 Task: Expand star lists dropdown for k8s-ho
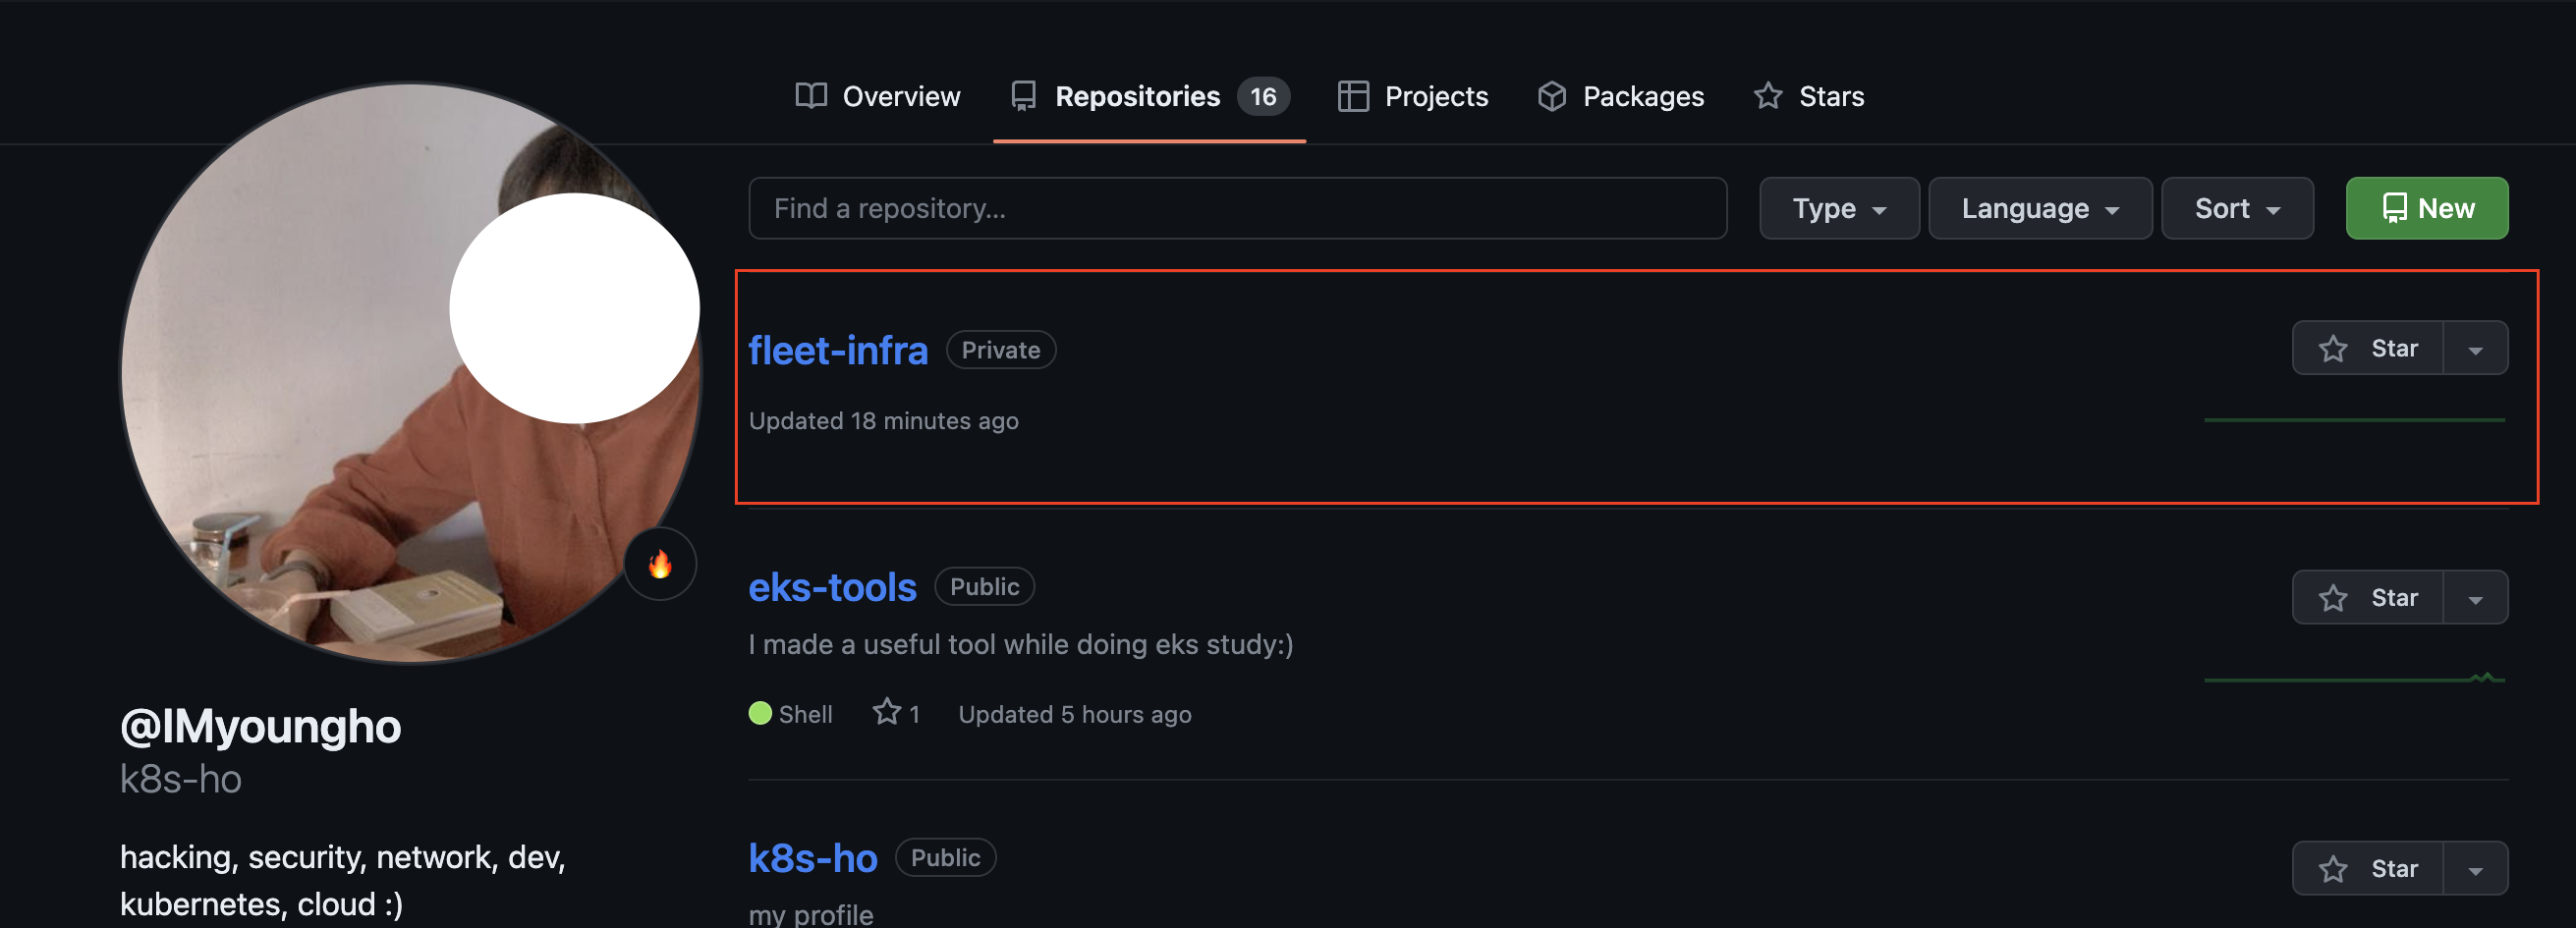[2475, 868]
